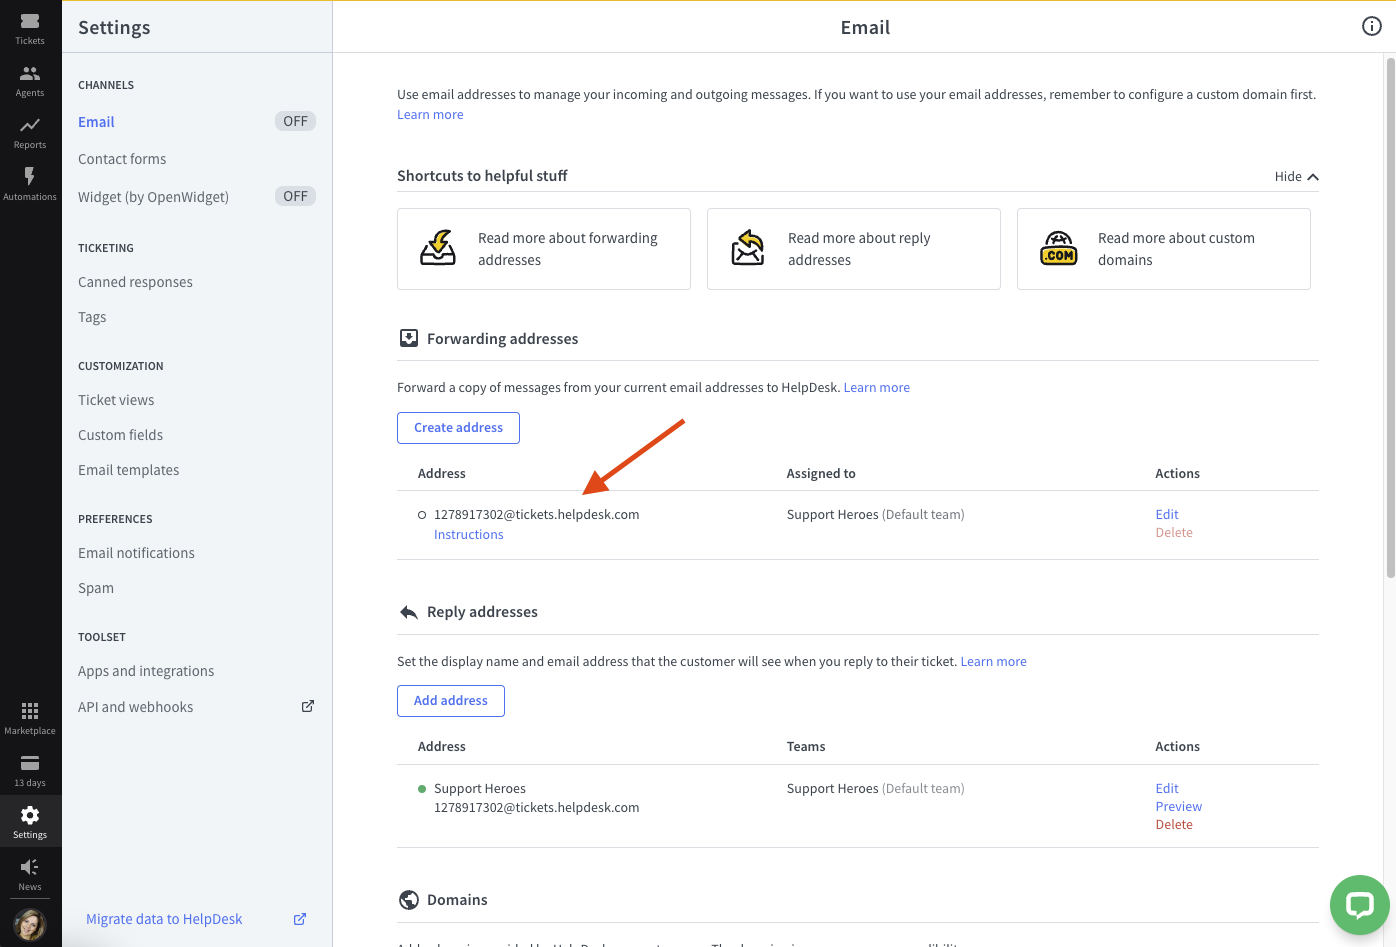
Task: Delete the Support Heroes reply address
Action: pyautogui.click(x=1174, y=825)
